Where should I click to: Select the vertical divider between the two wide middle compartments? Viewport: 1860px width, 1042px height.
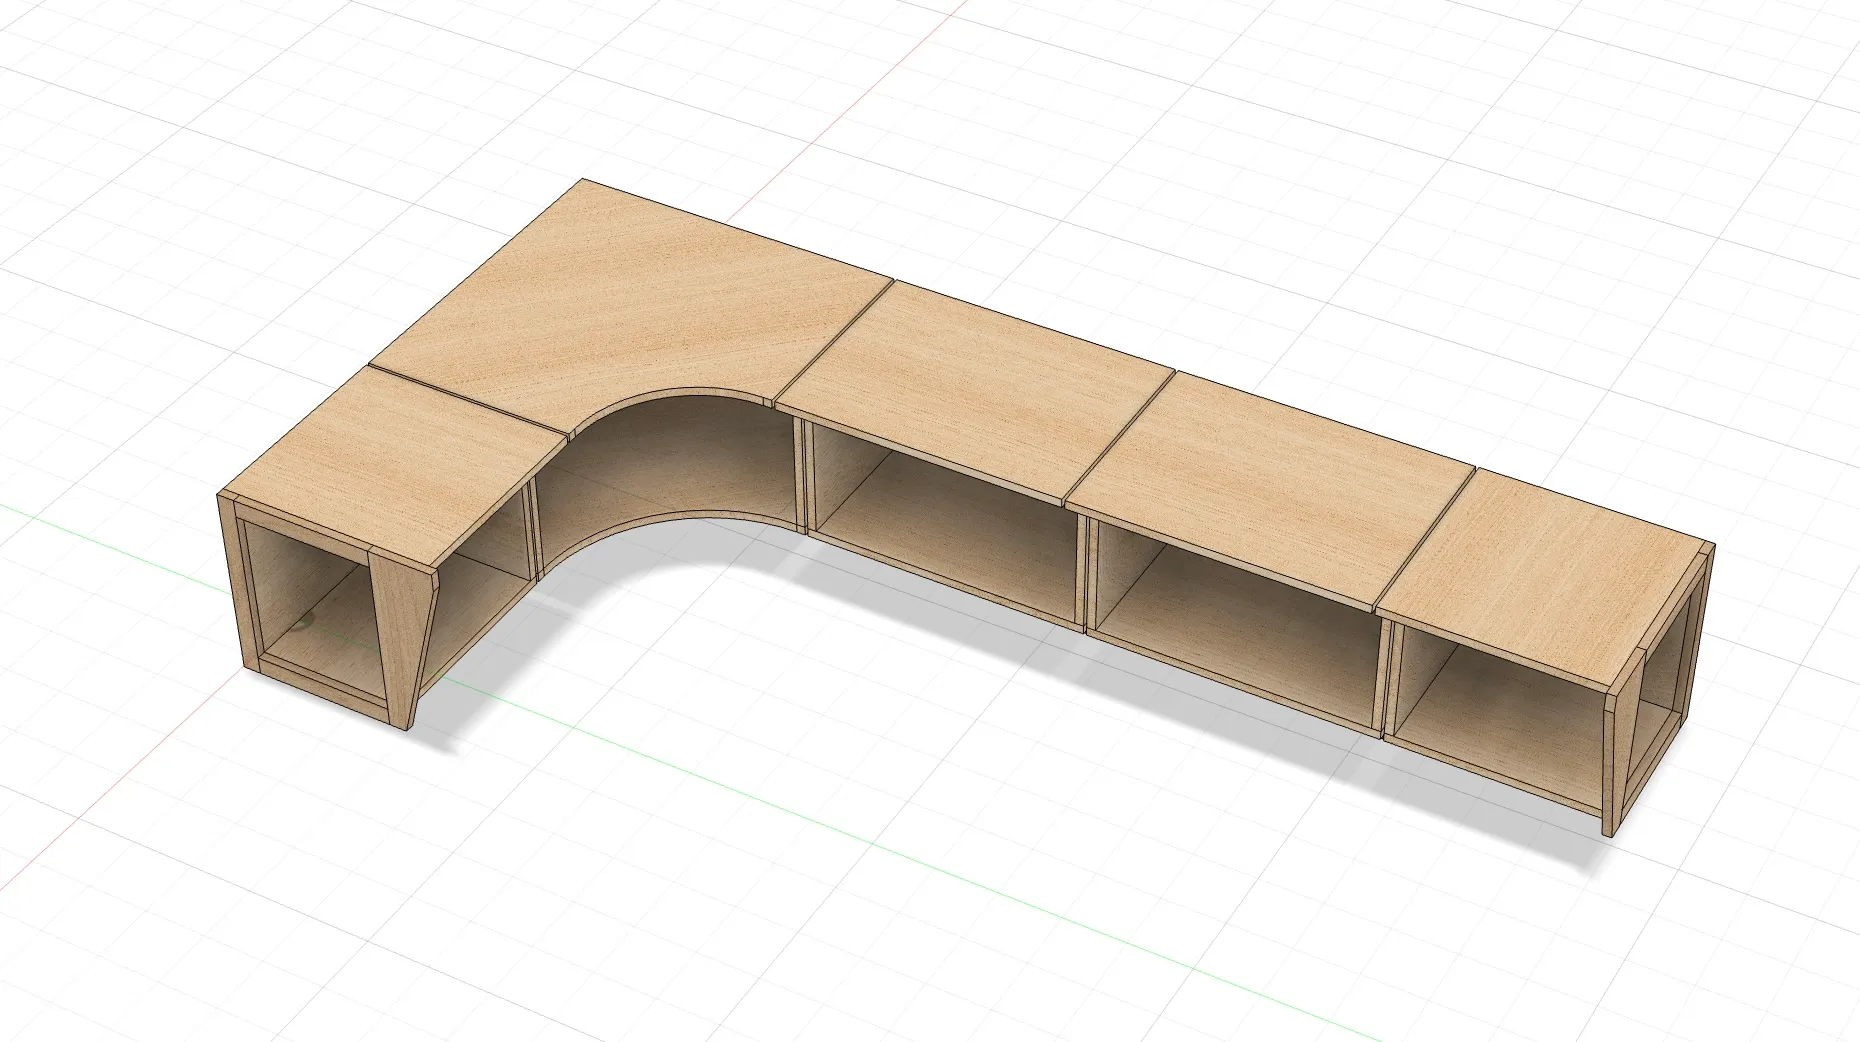pos(1082,570)
